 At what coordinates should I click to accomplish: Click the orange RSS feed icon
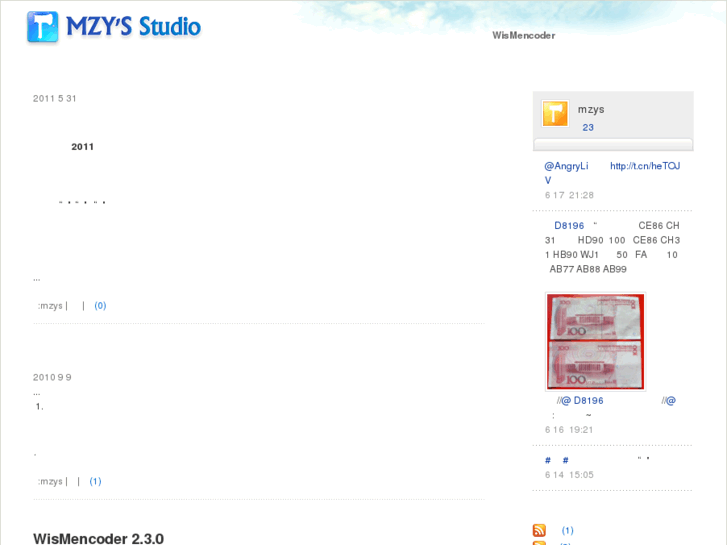(539, 530)
